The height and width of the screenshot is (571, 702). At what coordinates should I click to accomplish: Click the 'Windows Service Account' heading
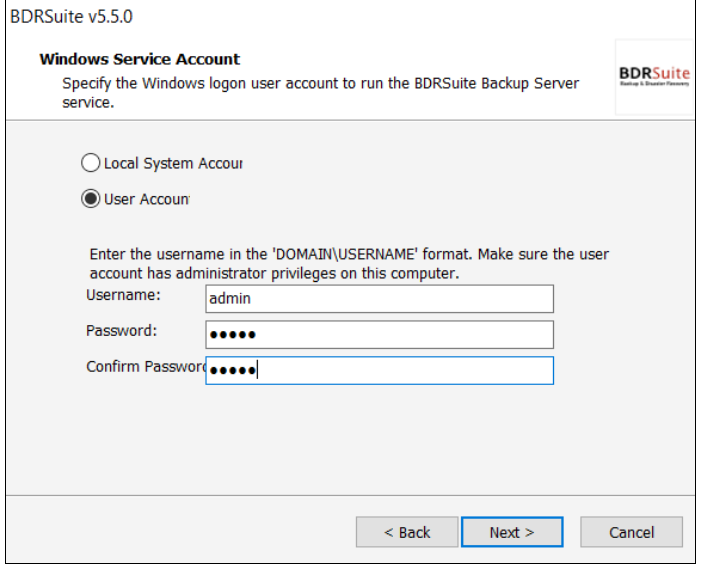(x=140, y=59)
